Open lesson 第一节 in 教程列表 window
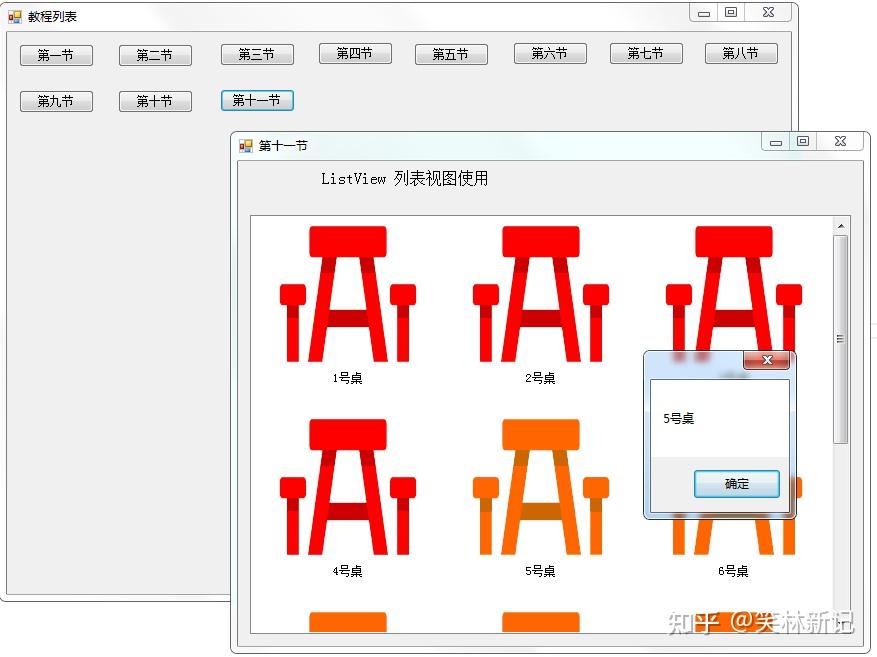 [56, 55]
